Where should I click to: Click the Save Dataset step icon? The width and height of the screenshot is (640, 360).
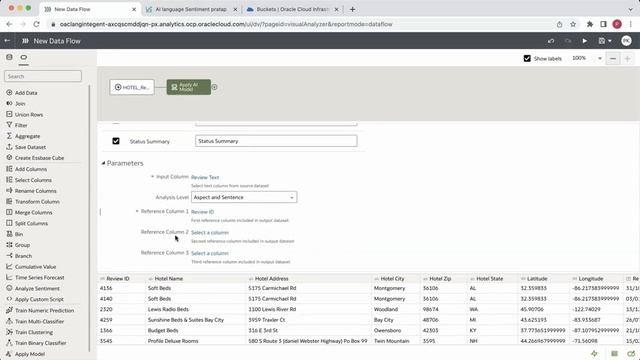(9, 147)
